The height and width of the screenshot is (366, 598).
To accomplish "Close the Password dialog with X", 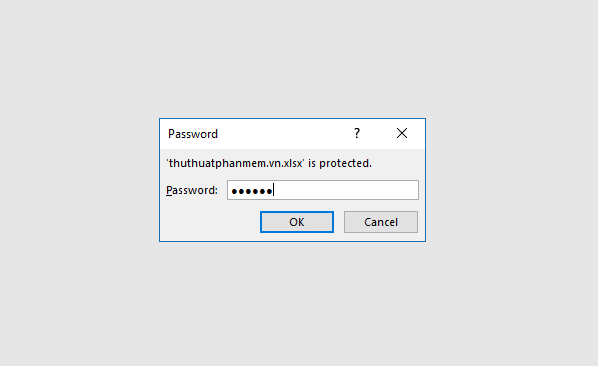I will pos(402,133).
